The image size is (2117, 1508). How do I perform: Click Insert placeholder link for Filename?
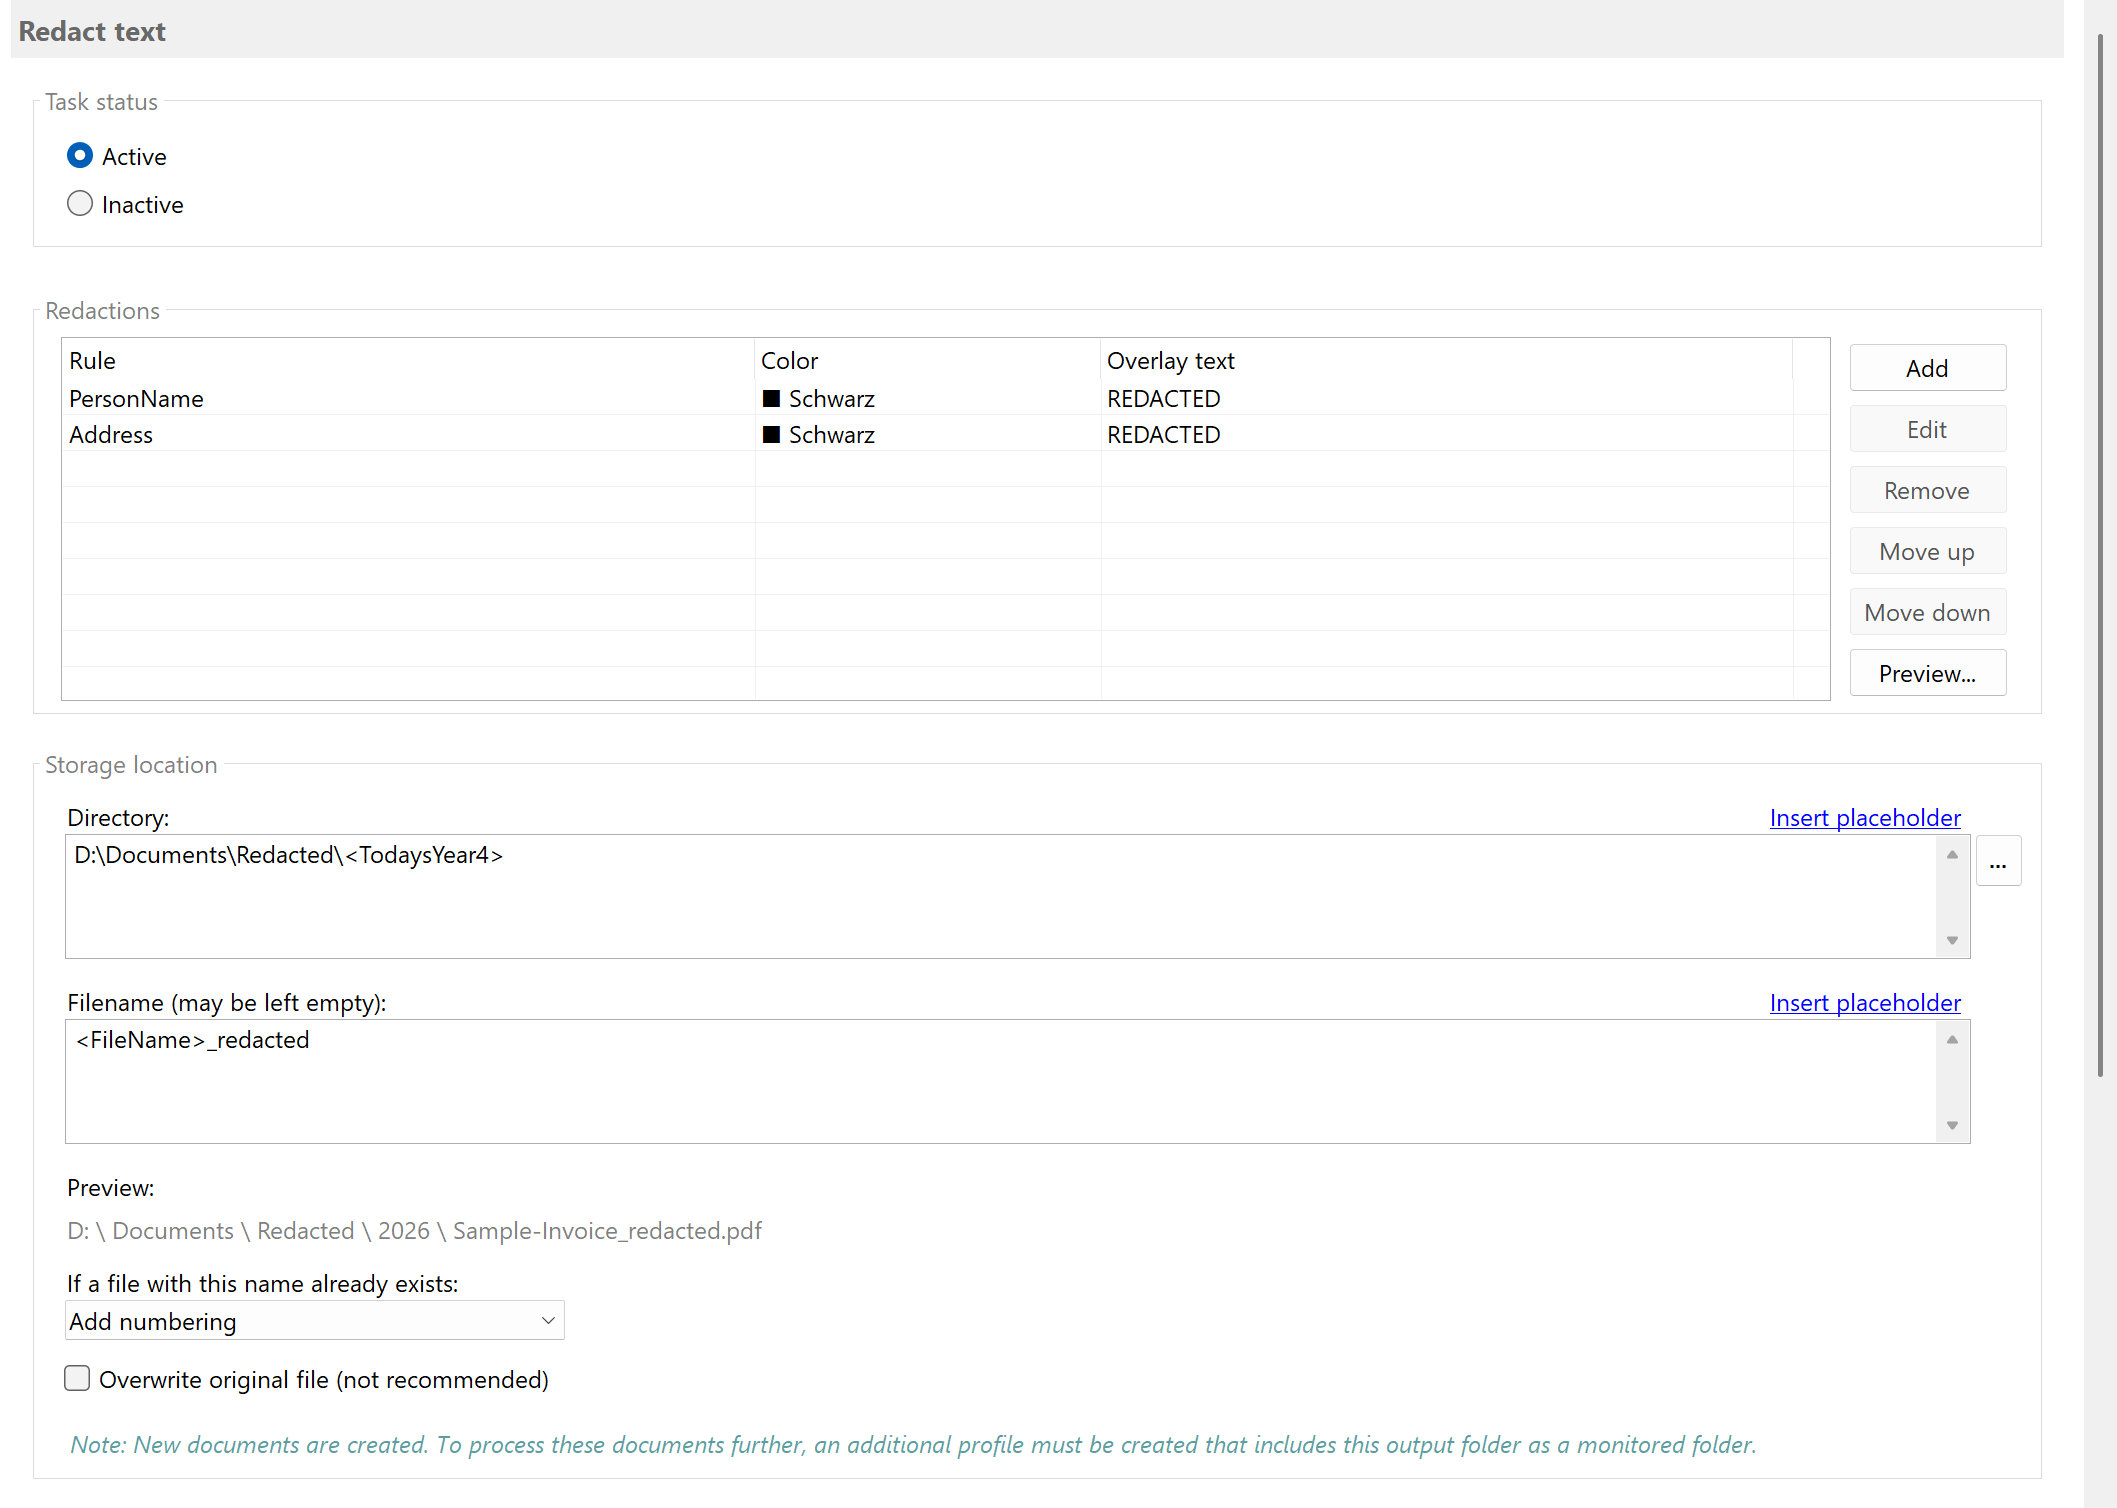[x=1864, y=1002]
